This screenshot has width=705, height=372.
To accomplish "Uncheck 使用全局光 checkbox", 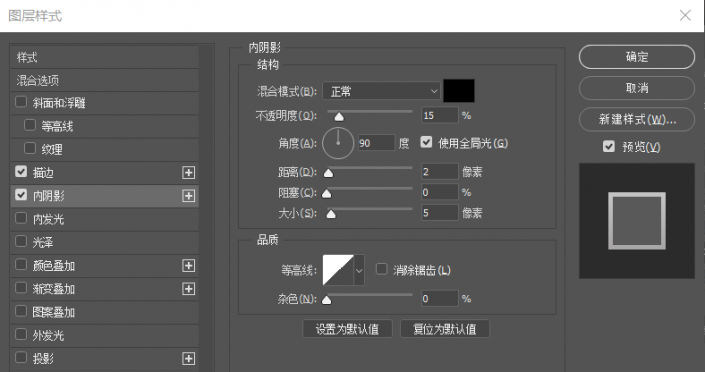I will click(x=426, y=143).
